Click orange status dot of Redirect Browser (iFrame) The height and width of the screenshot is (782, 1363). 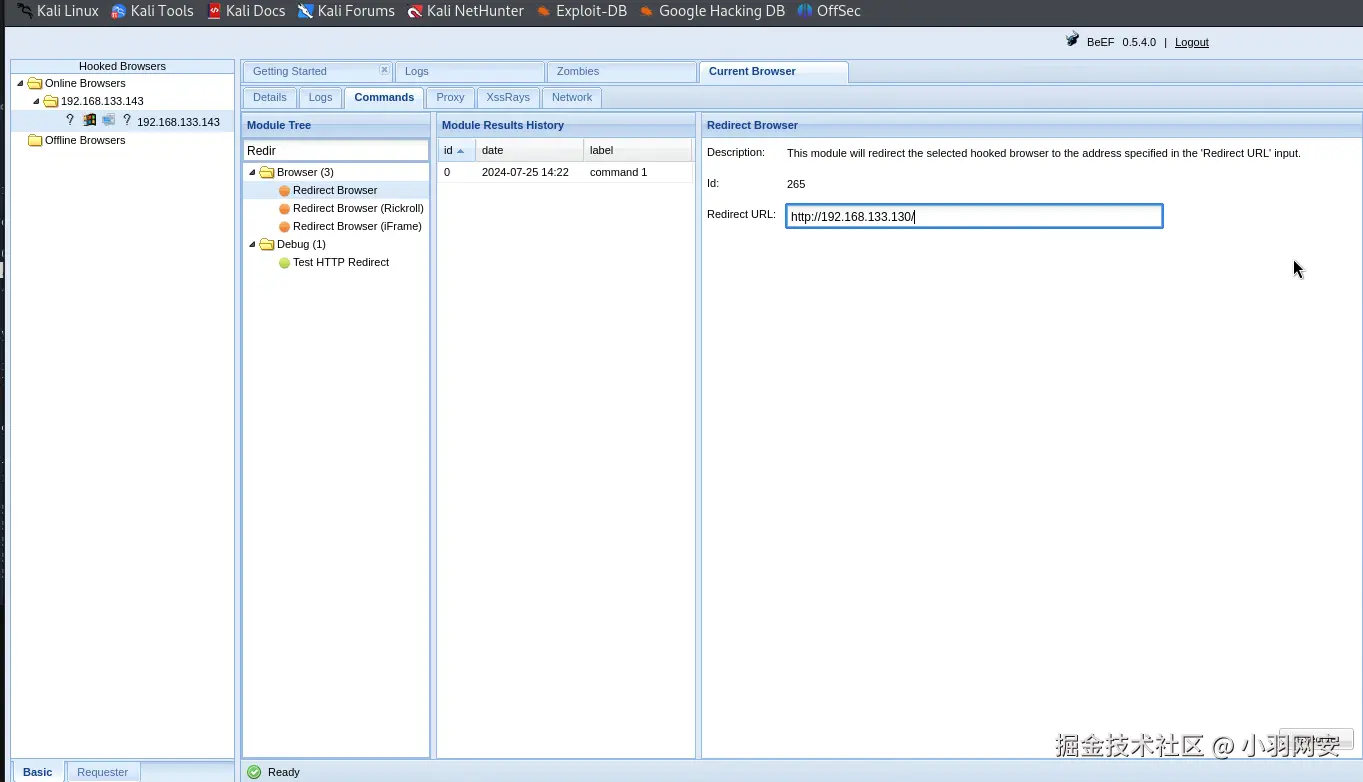coord(284,227)
